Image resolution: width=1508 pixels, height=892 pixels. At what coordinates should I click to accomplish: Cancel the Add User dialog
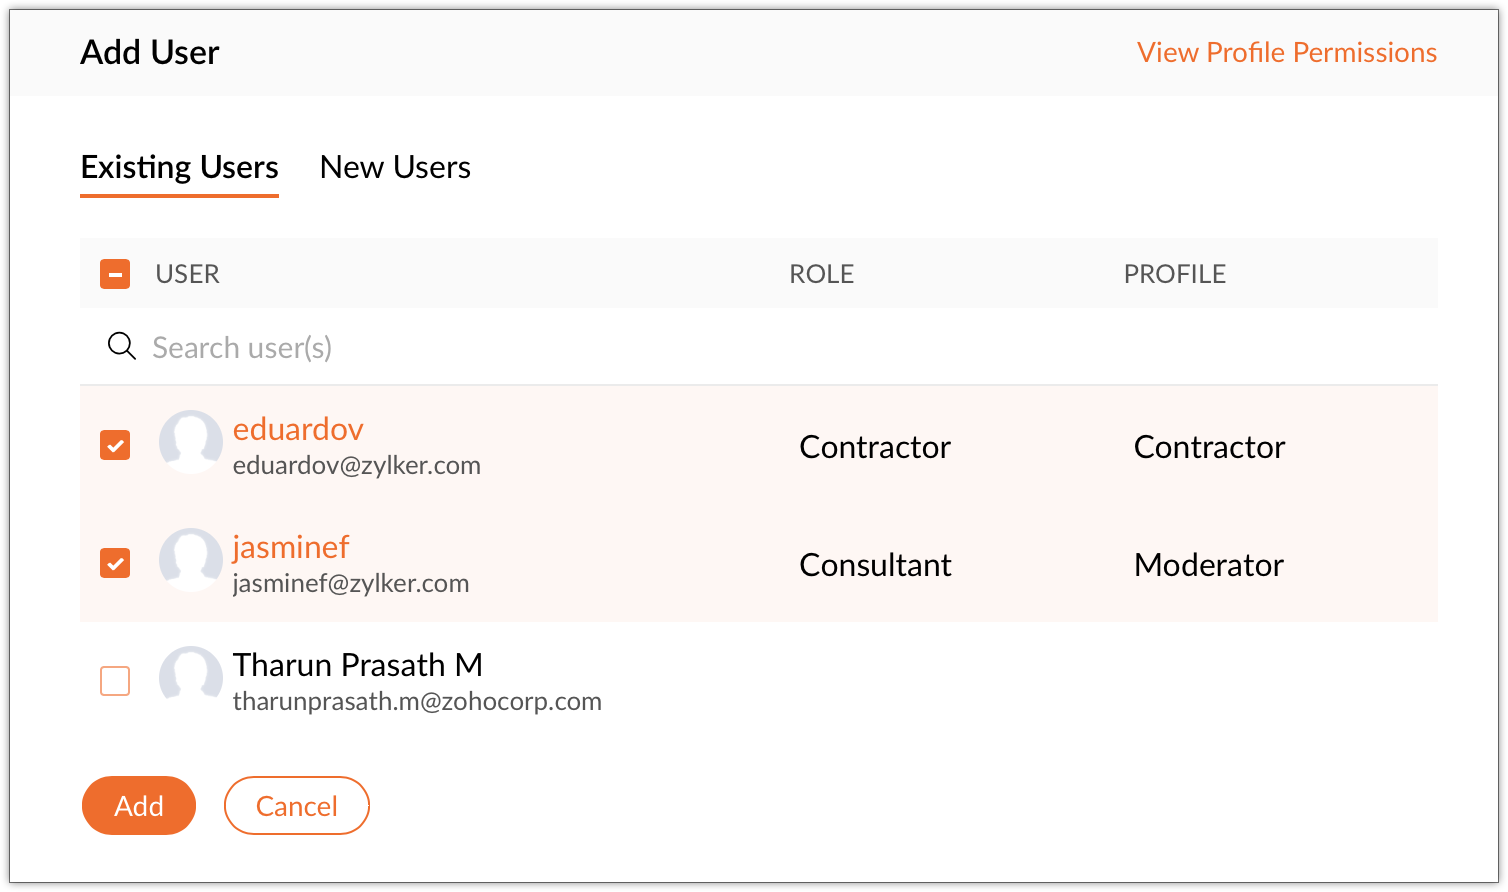pos(296,806)
